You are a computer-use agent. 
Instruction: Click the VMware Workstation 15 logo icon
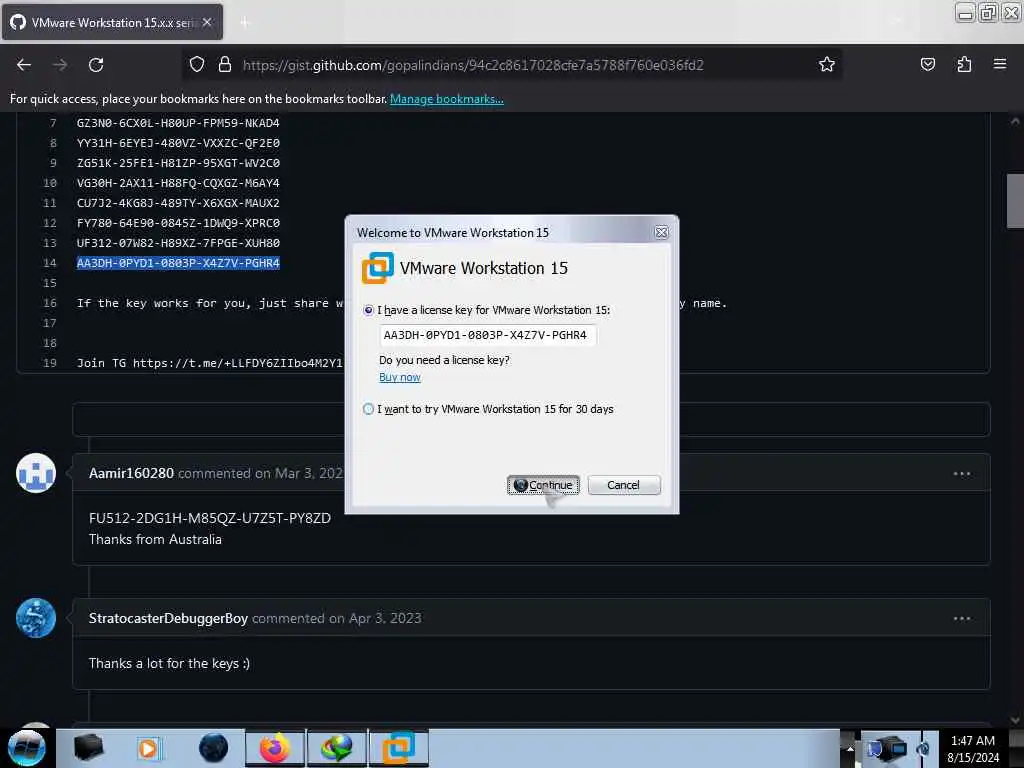click(377, 268)
